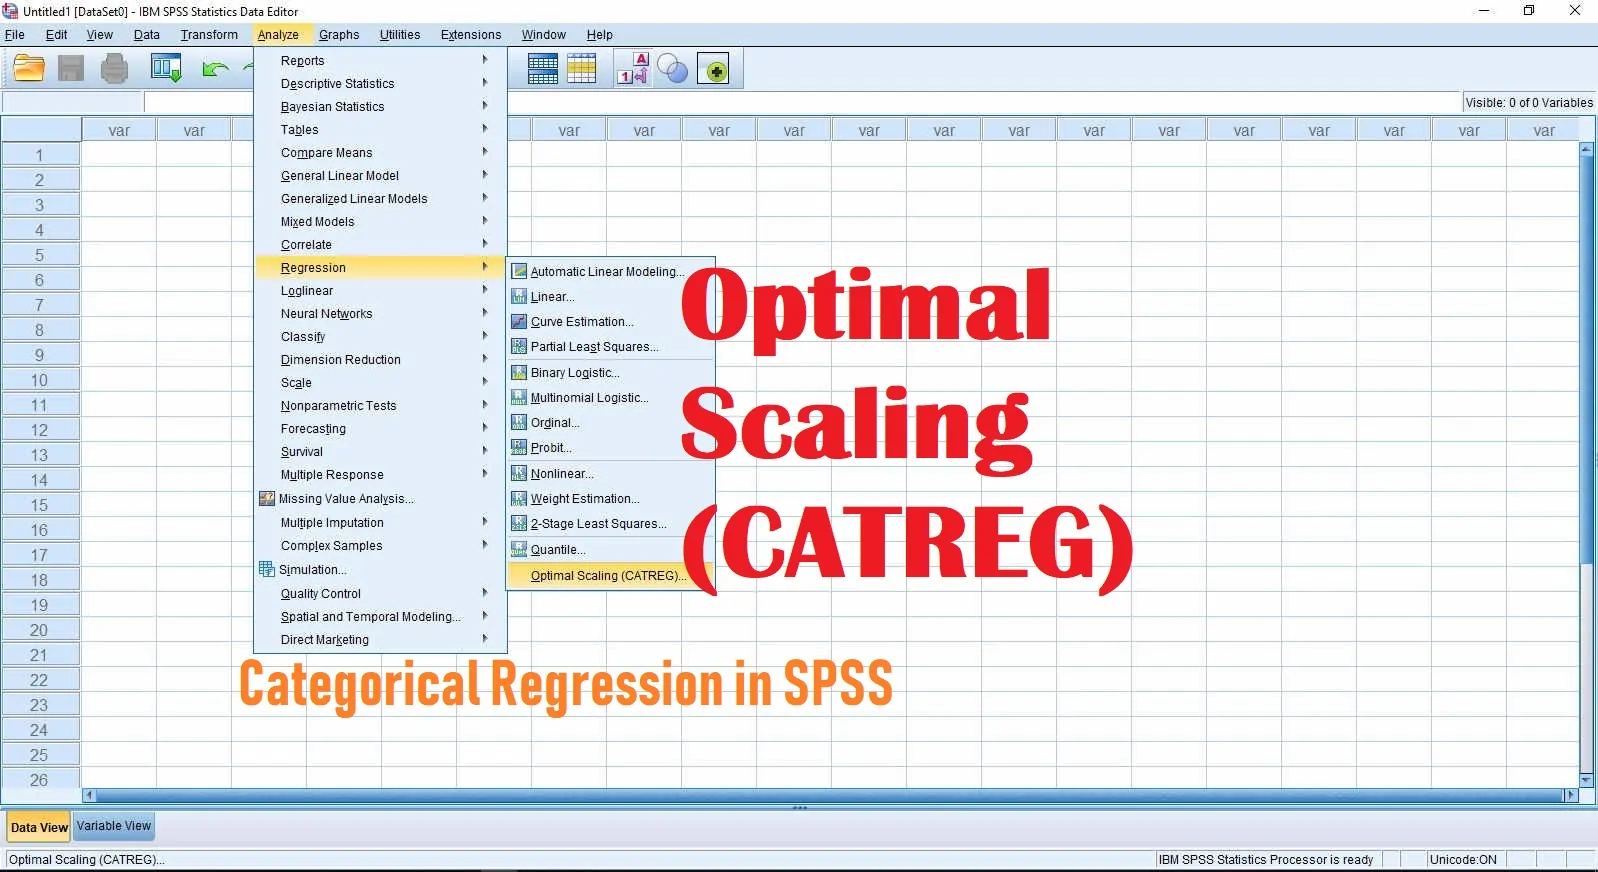The height and width of the screenshot is (872, 1598).
Task: Click the Use Variable Sets circles icon
Action: (672, 69)
